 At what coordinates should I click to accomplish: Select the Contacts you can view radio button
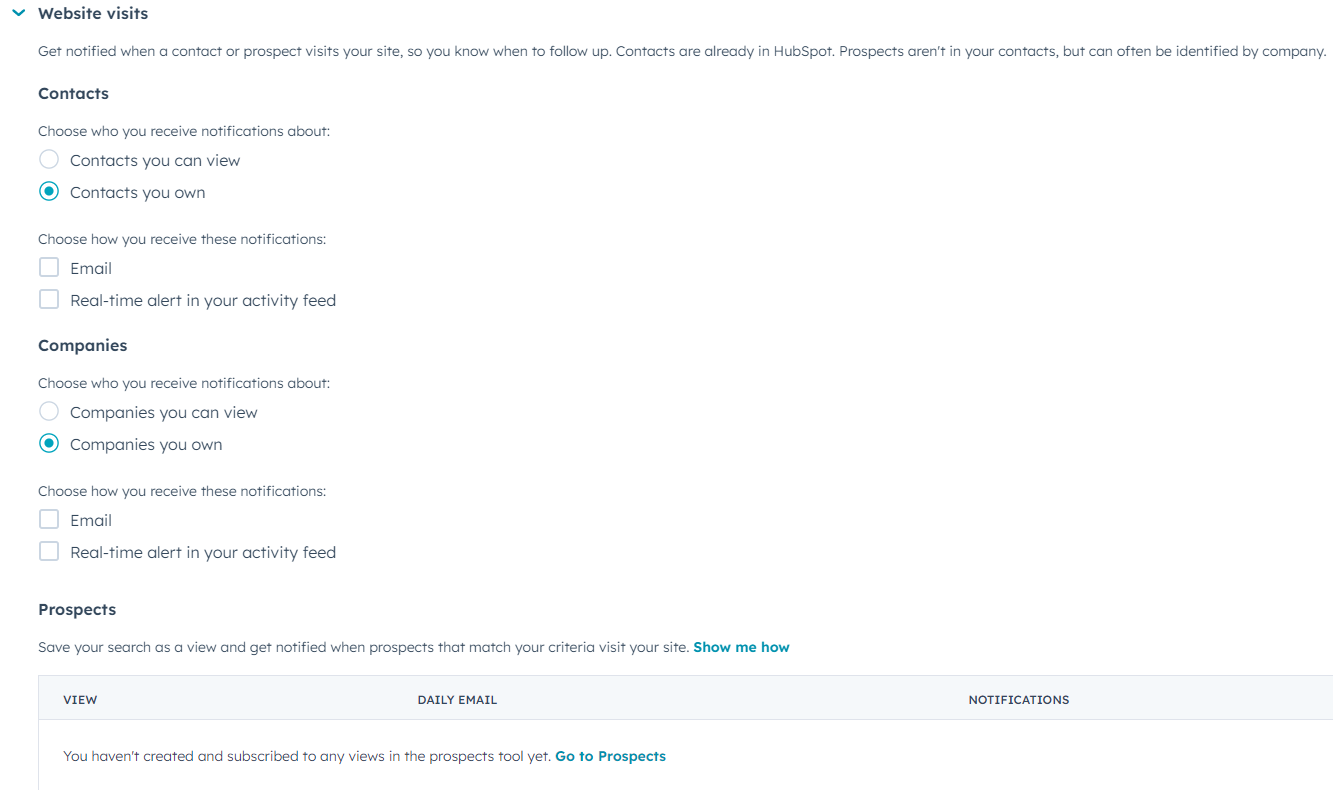click(49, 159)
